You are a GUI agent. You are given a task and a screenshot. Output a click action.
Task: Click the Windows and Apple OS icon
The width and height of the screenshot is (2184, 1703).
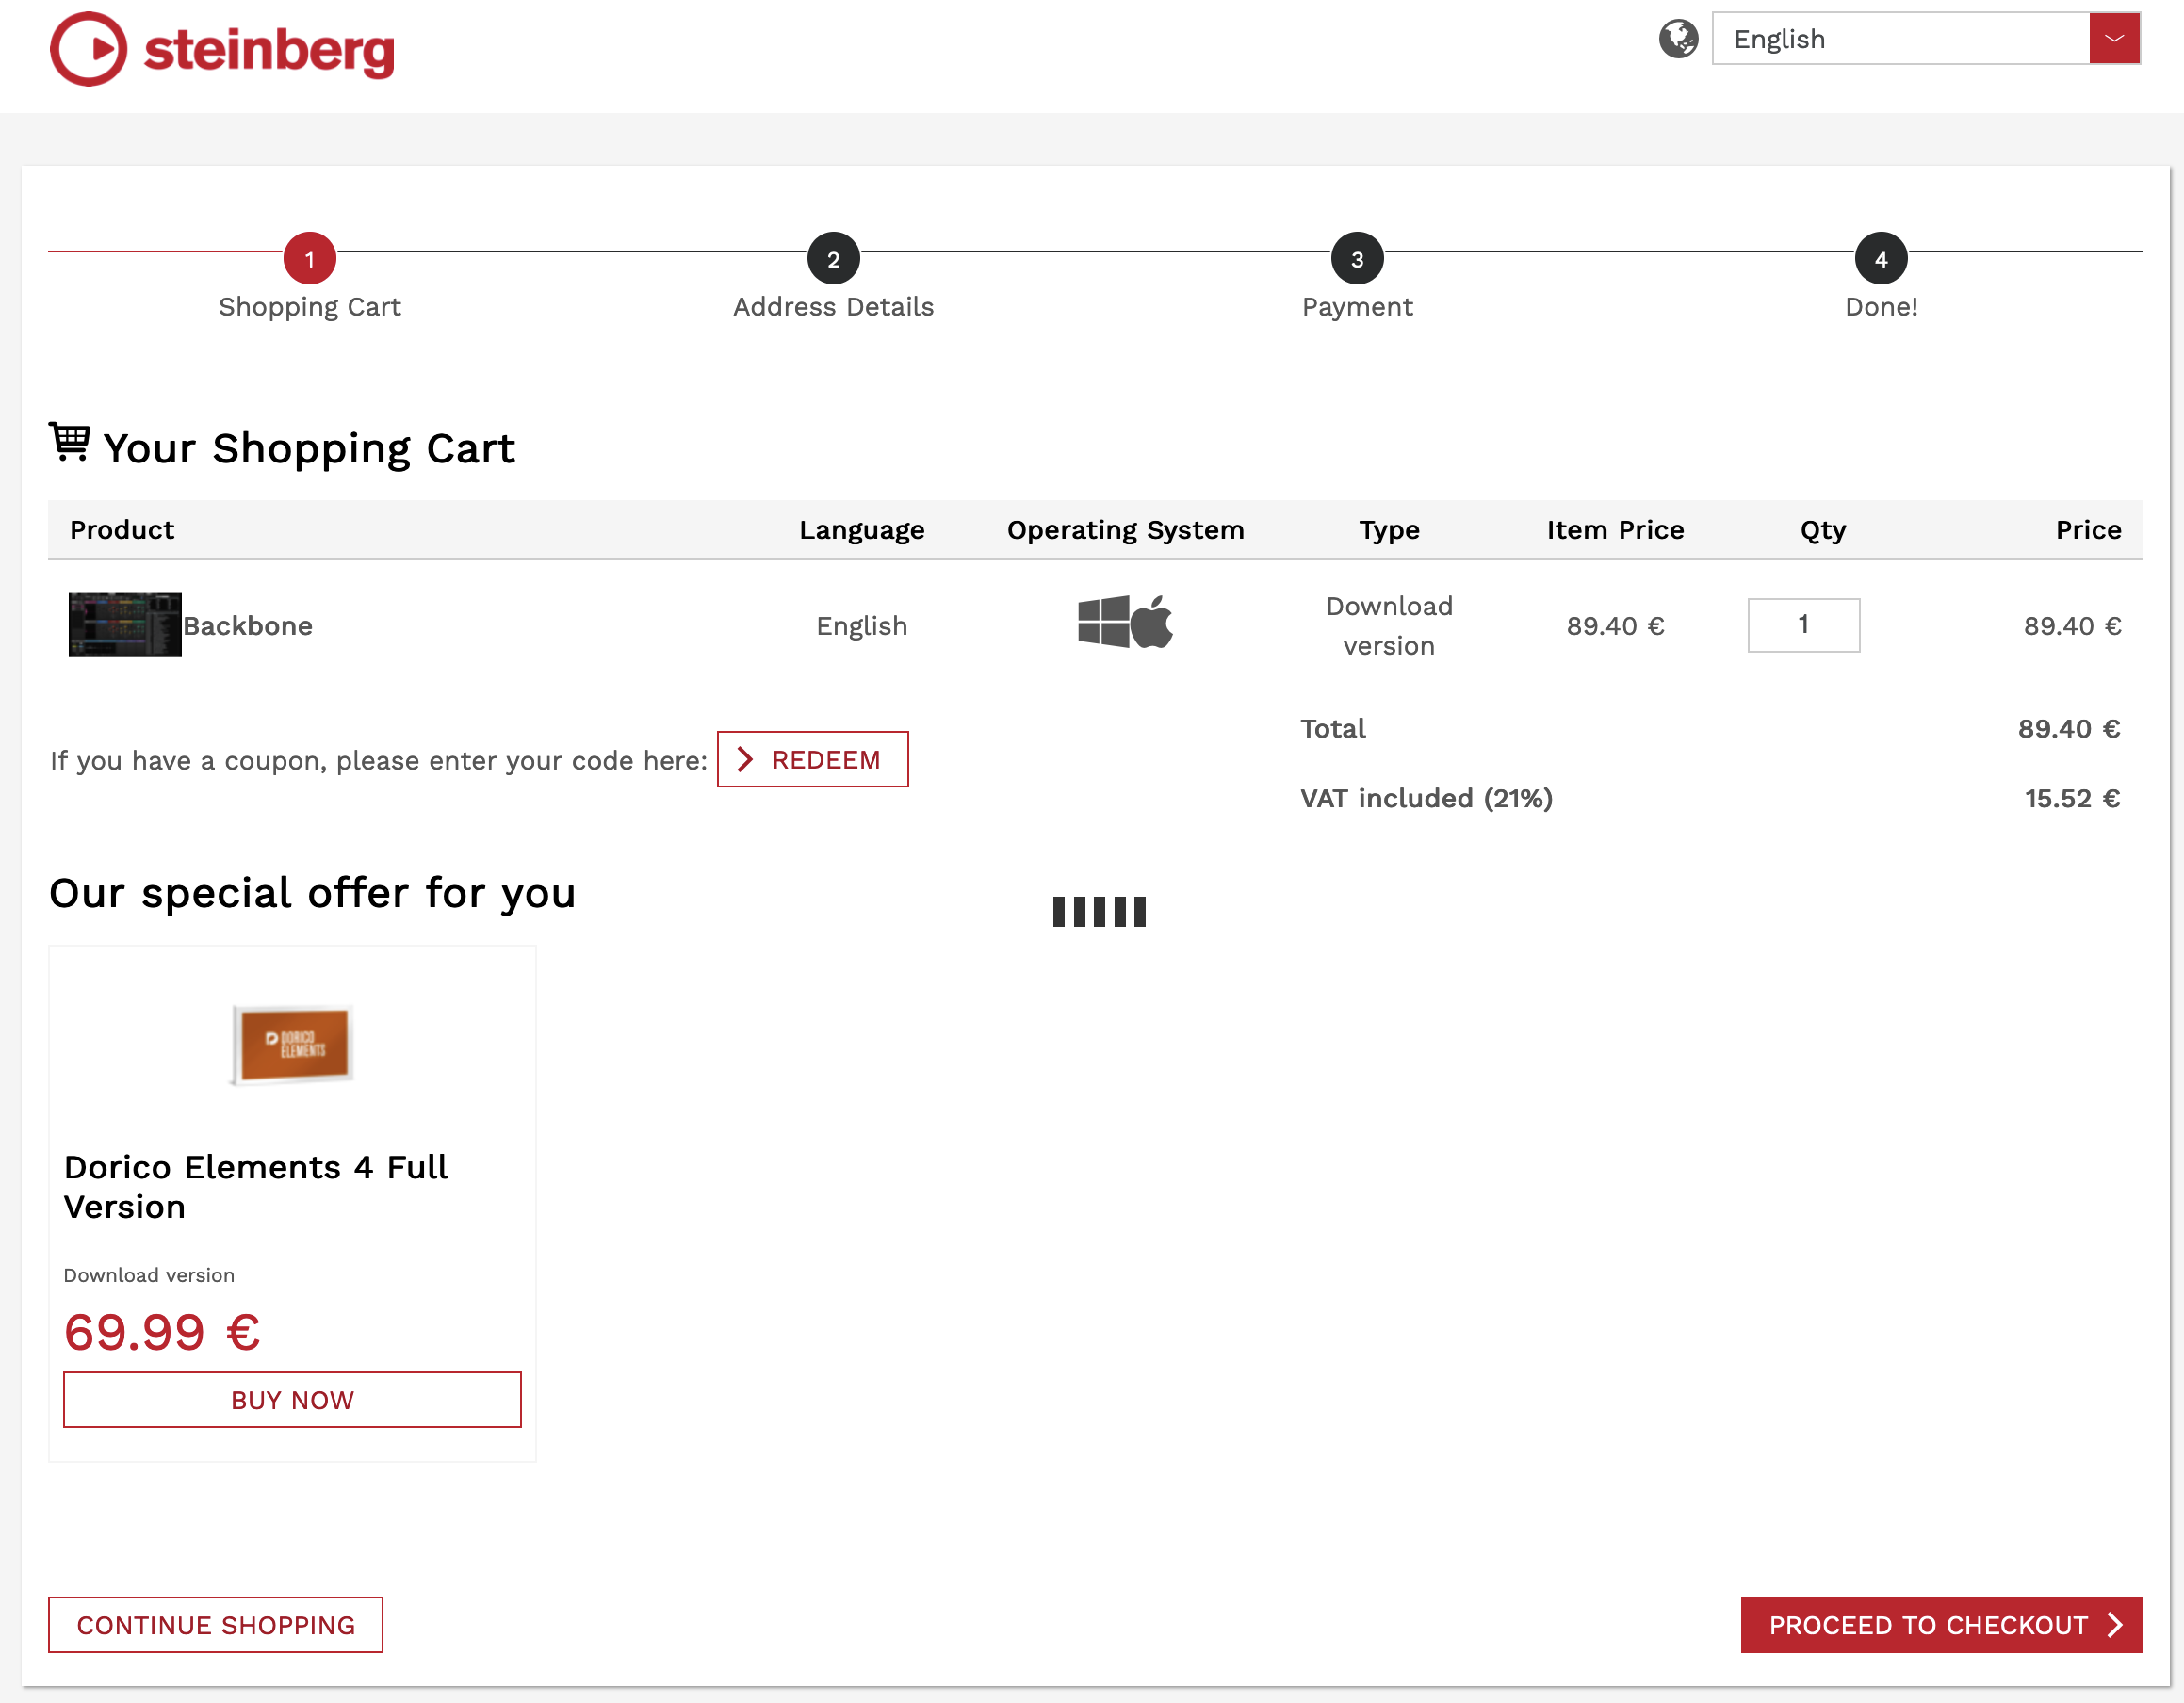(x=1125, y=622)
